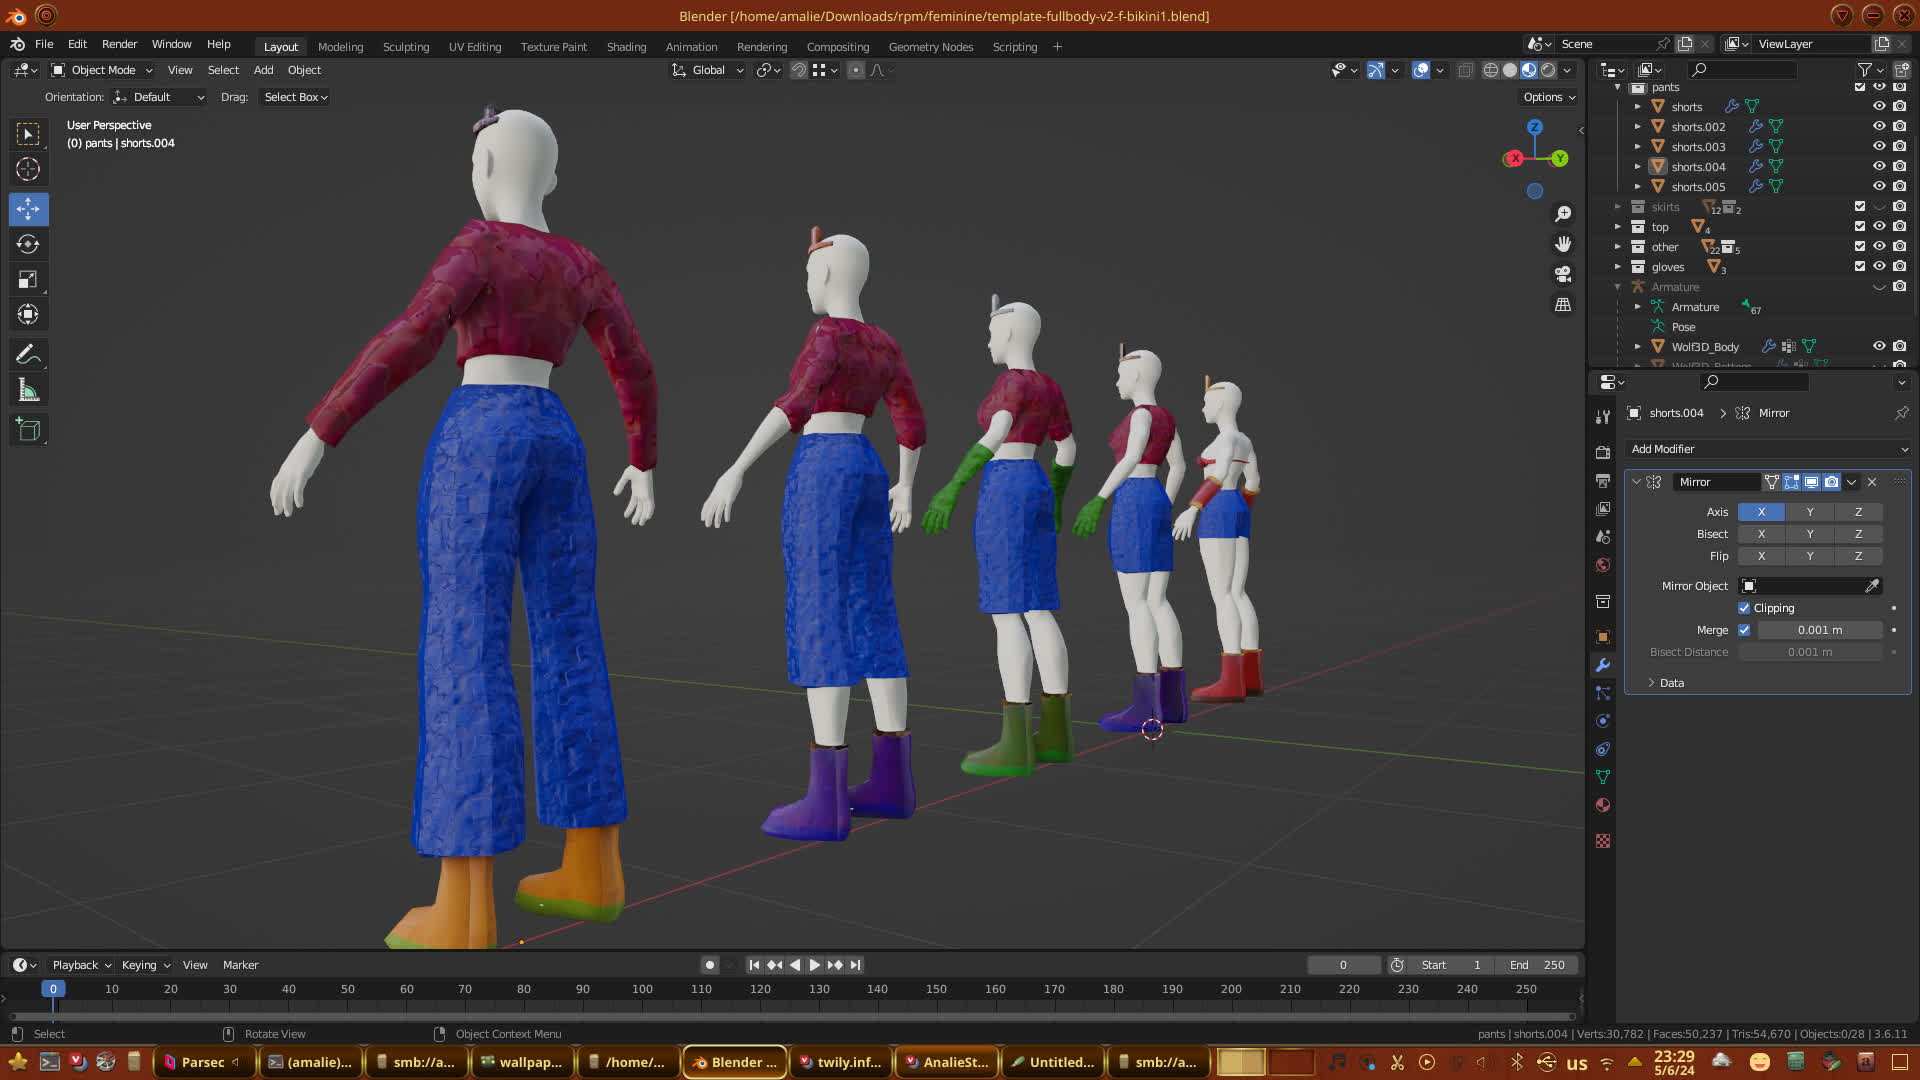This screenshot has width=1920, height=1080.
Task: Toggle the Merge checkbox in Mirror modifier
Action: 1744,630
